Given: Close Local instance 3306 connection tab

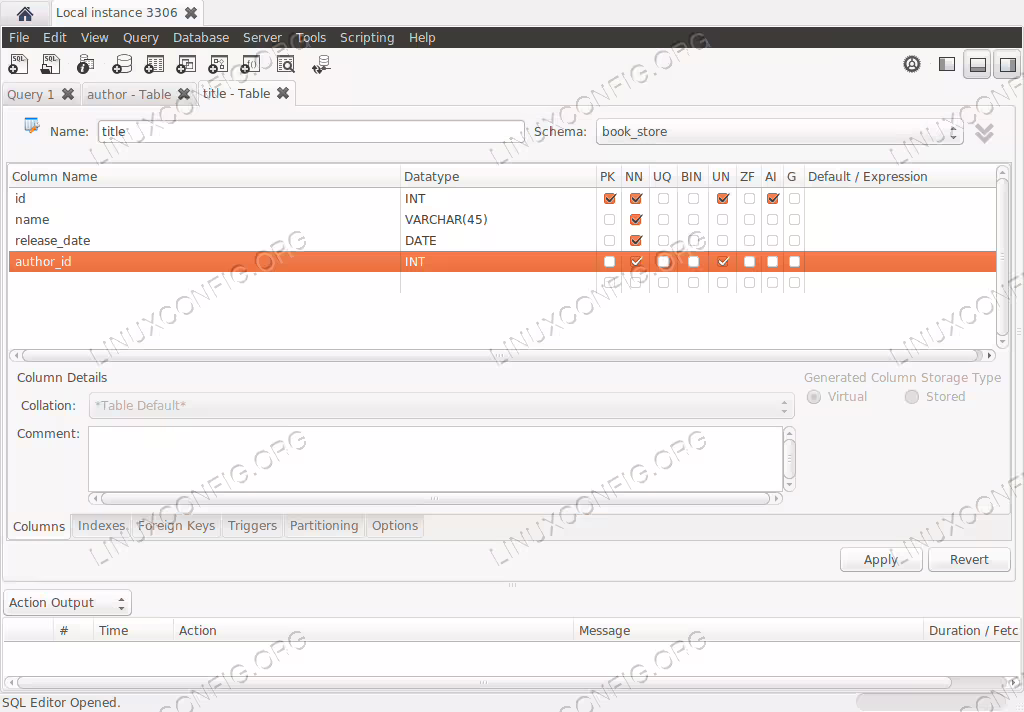Looking at the screenshot, I should (x=191, y=13).
